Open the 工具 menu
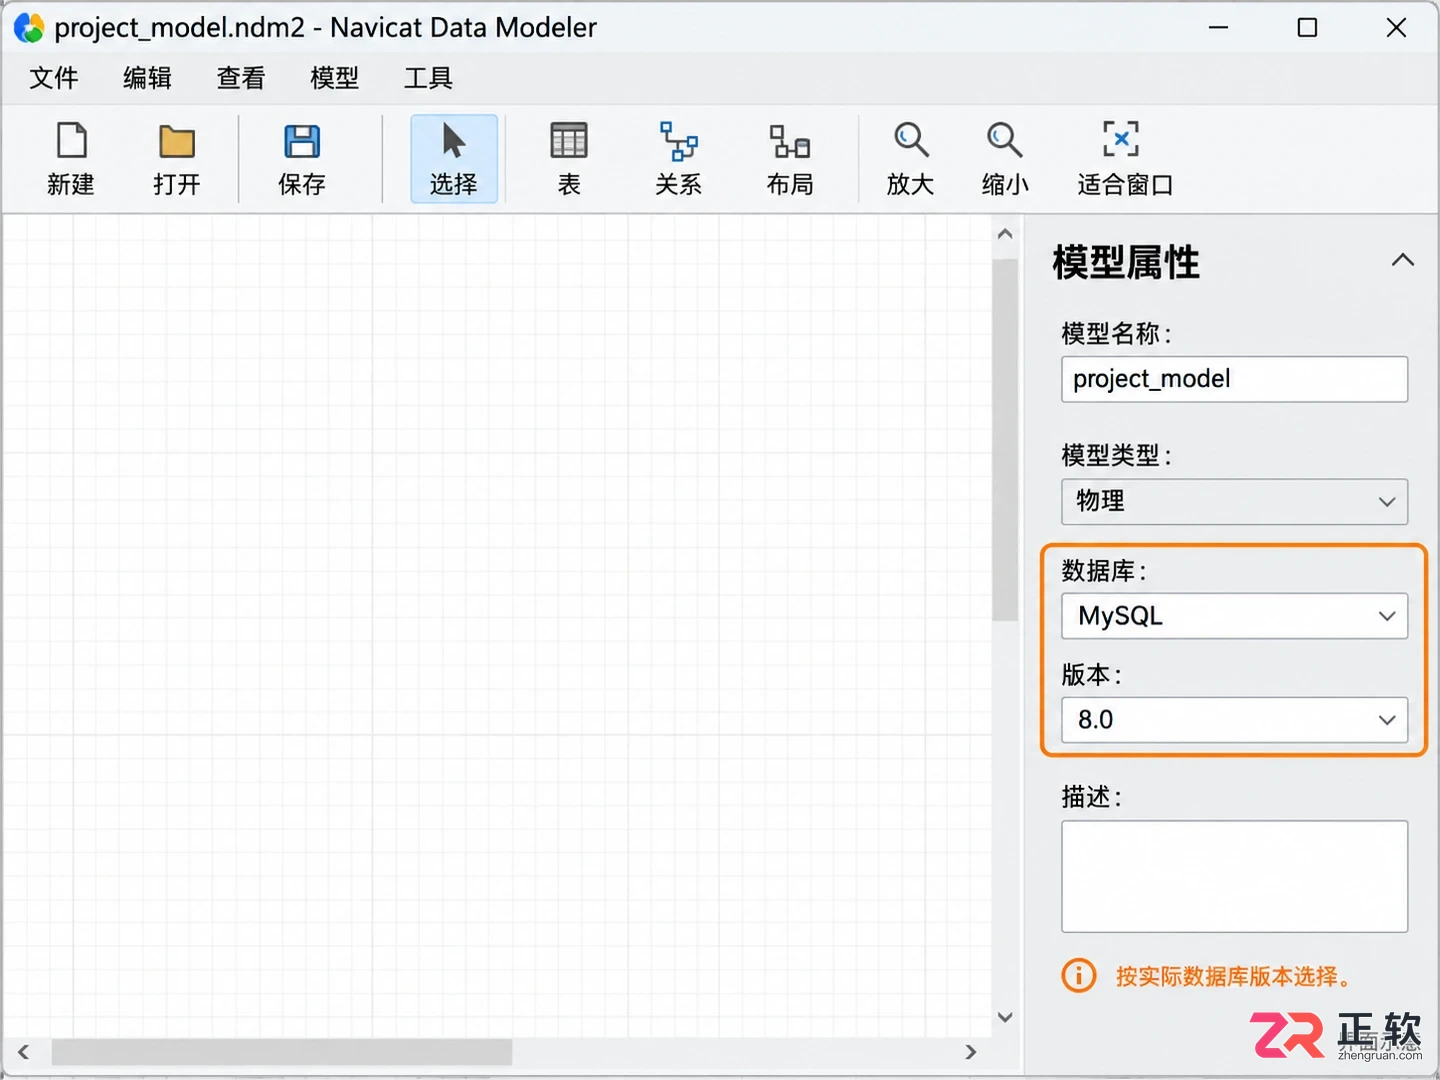 [x=429, y=78]
